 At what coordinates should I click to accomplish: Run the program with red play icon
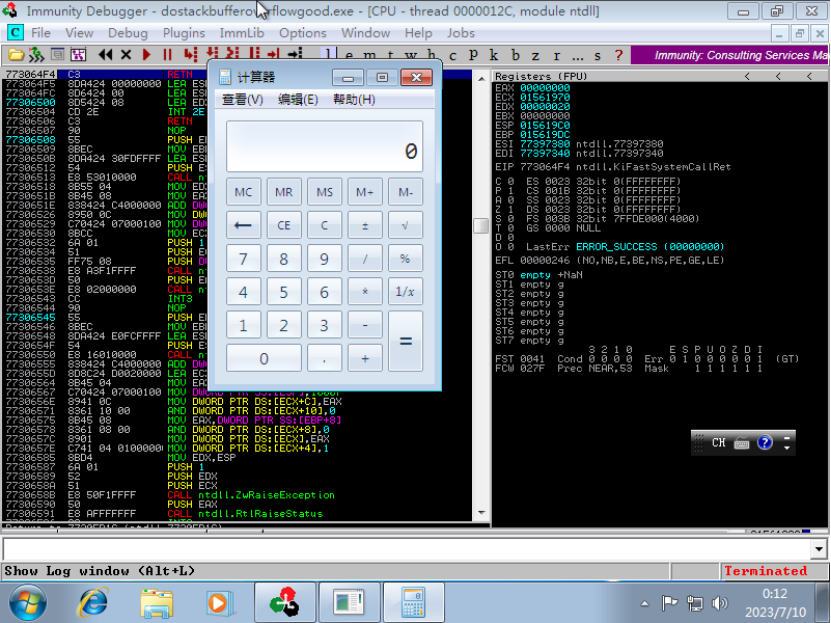tap(147, 55)
